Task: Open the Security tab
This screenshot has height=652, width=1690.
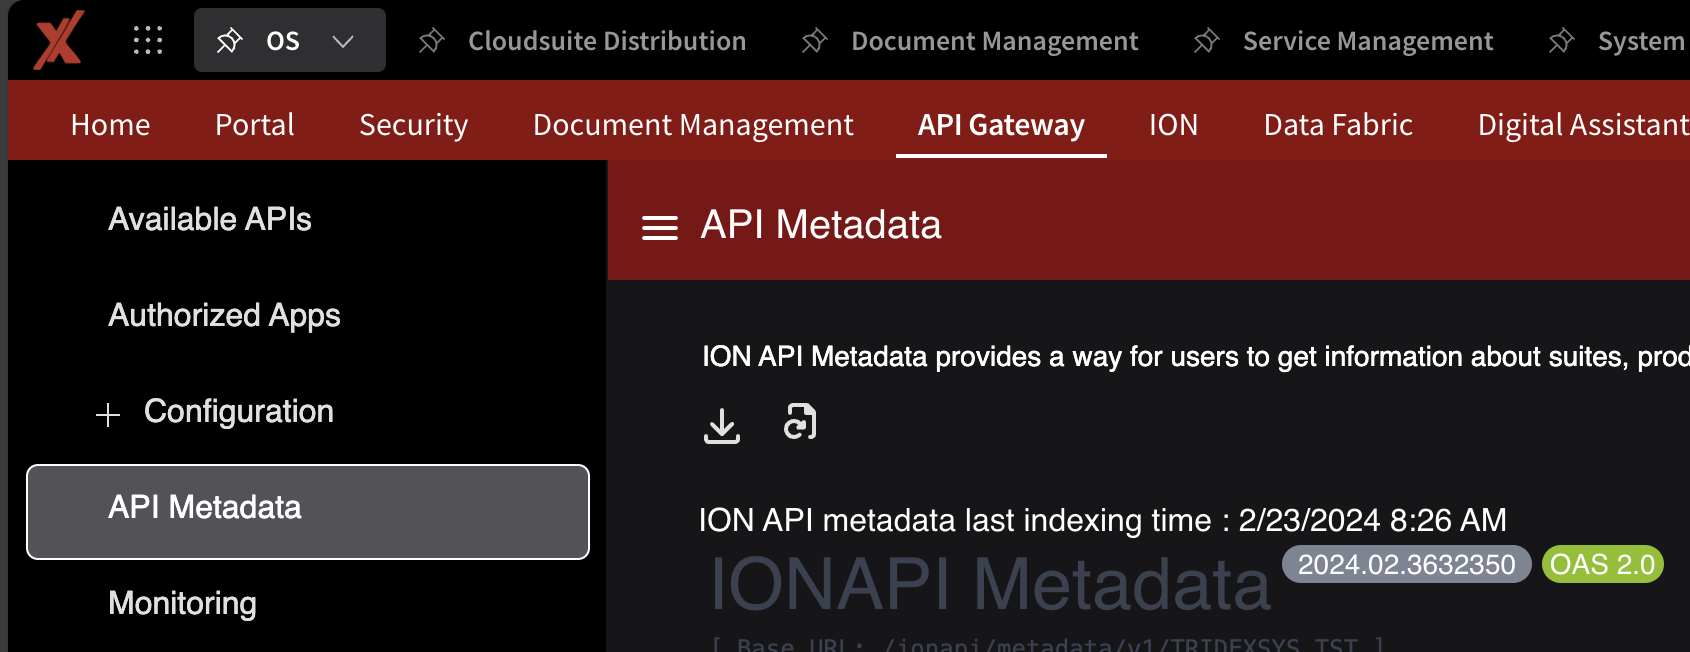Action: coord(414,125)
